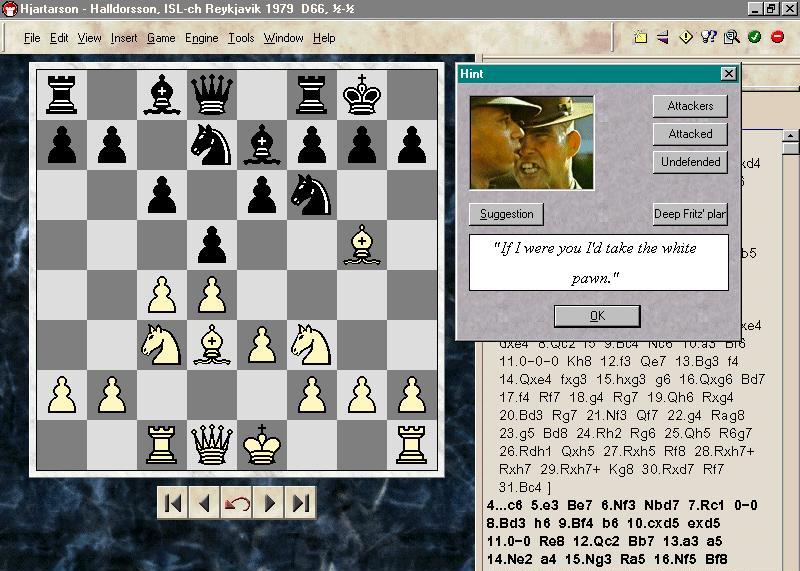
Task: Click the magnifier search icon in toolbar
Action: point(731,38)
